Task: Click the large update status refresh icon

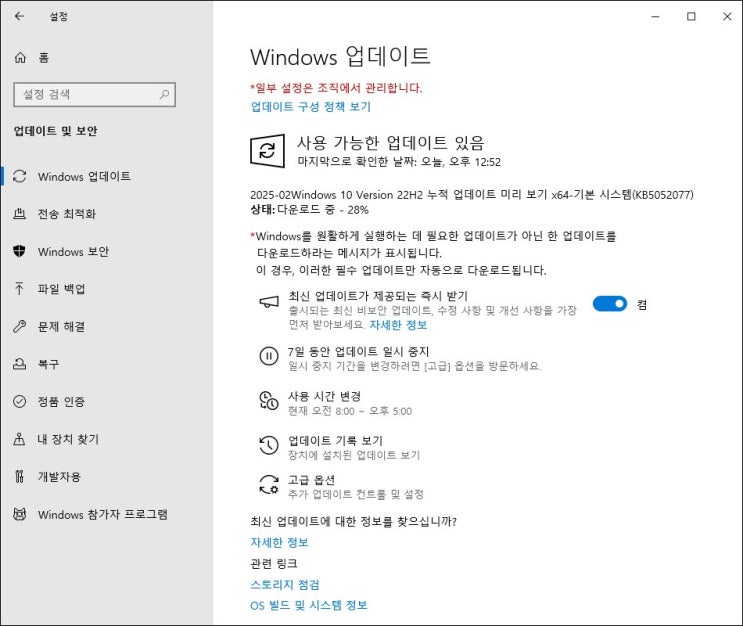Action: click(268, 151)
